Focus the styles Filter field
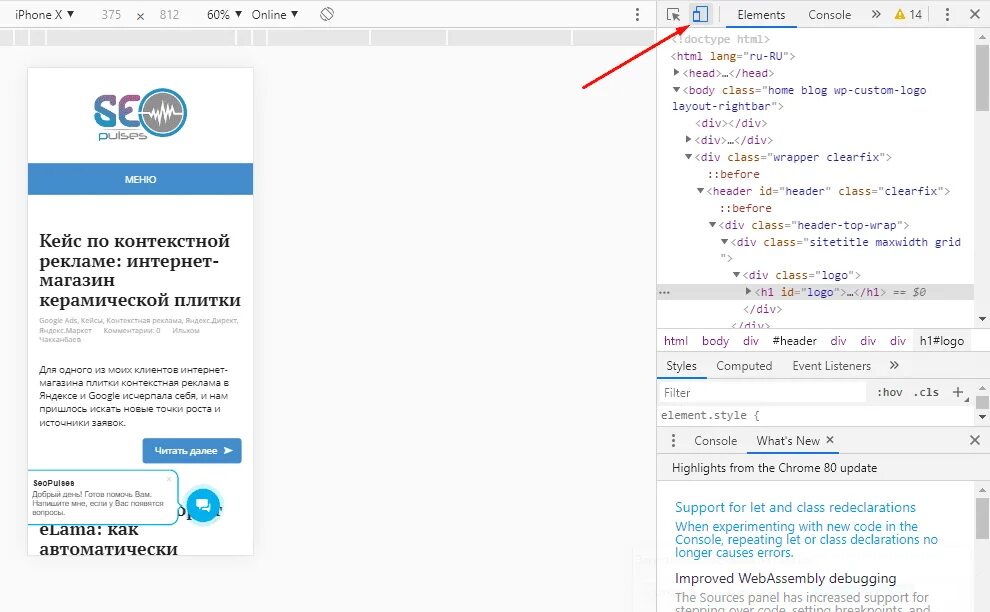The image size is (990, 612). point(763,393)
